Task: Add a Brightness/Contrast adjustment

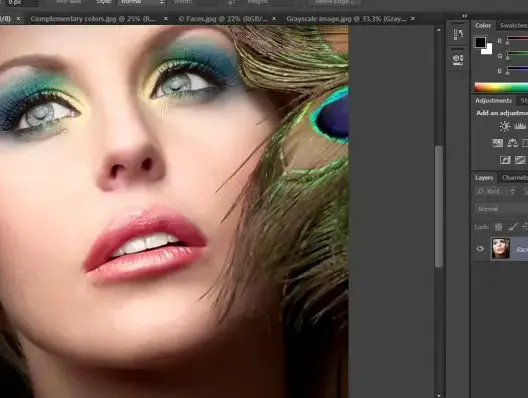Action: 504,126
